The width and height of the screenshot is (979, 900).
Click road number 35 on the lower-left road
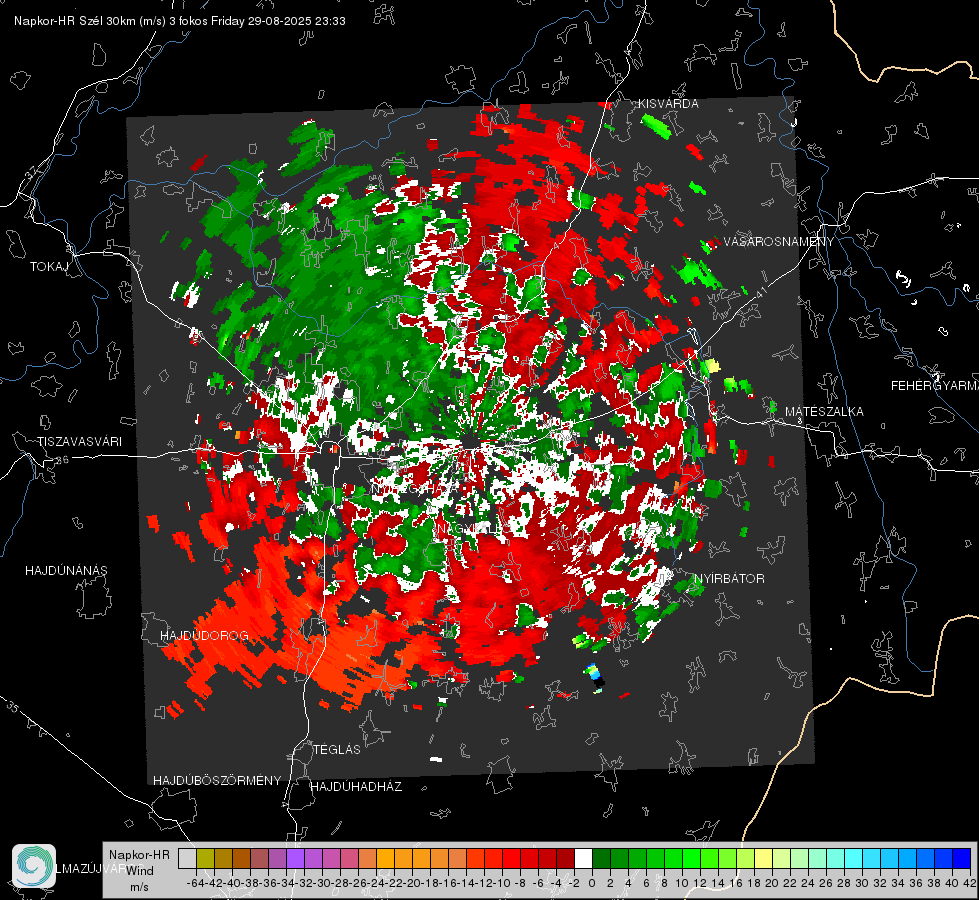pyautogui.click(x=13, y=707)
